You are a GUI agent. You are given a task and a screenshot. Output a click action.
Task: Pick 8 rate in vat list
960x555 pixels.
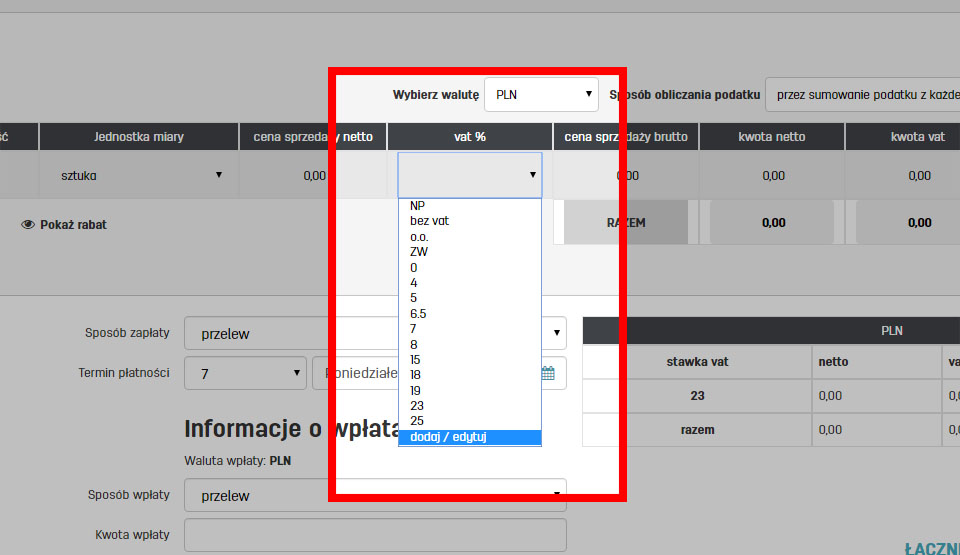(x=470, y=344)
